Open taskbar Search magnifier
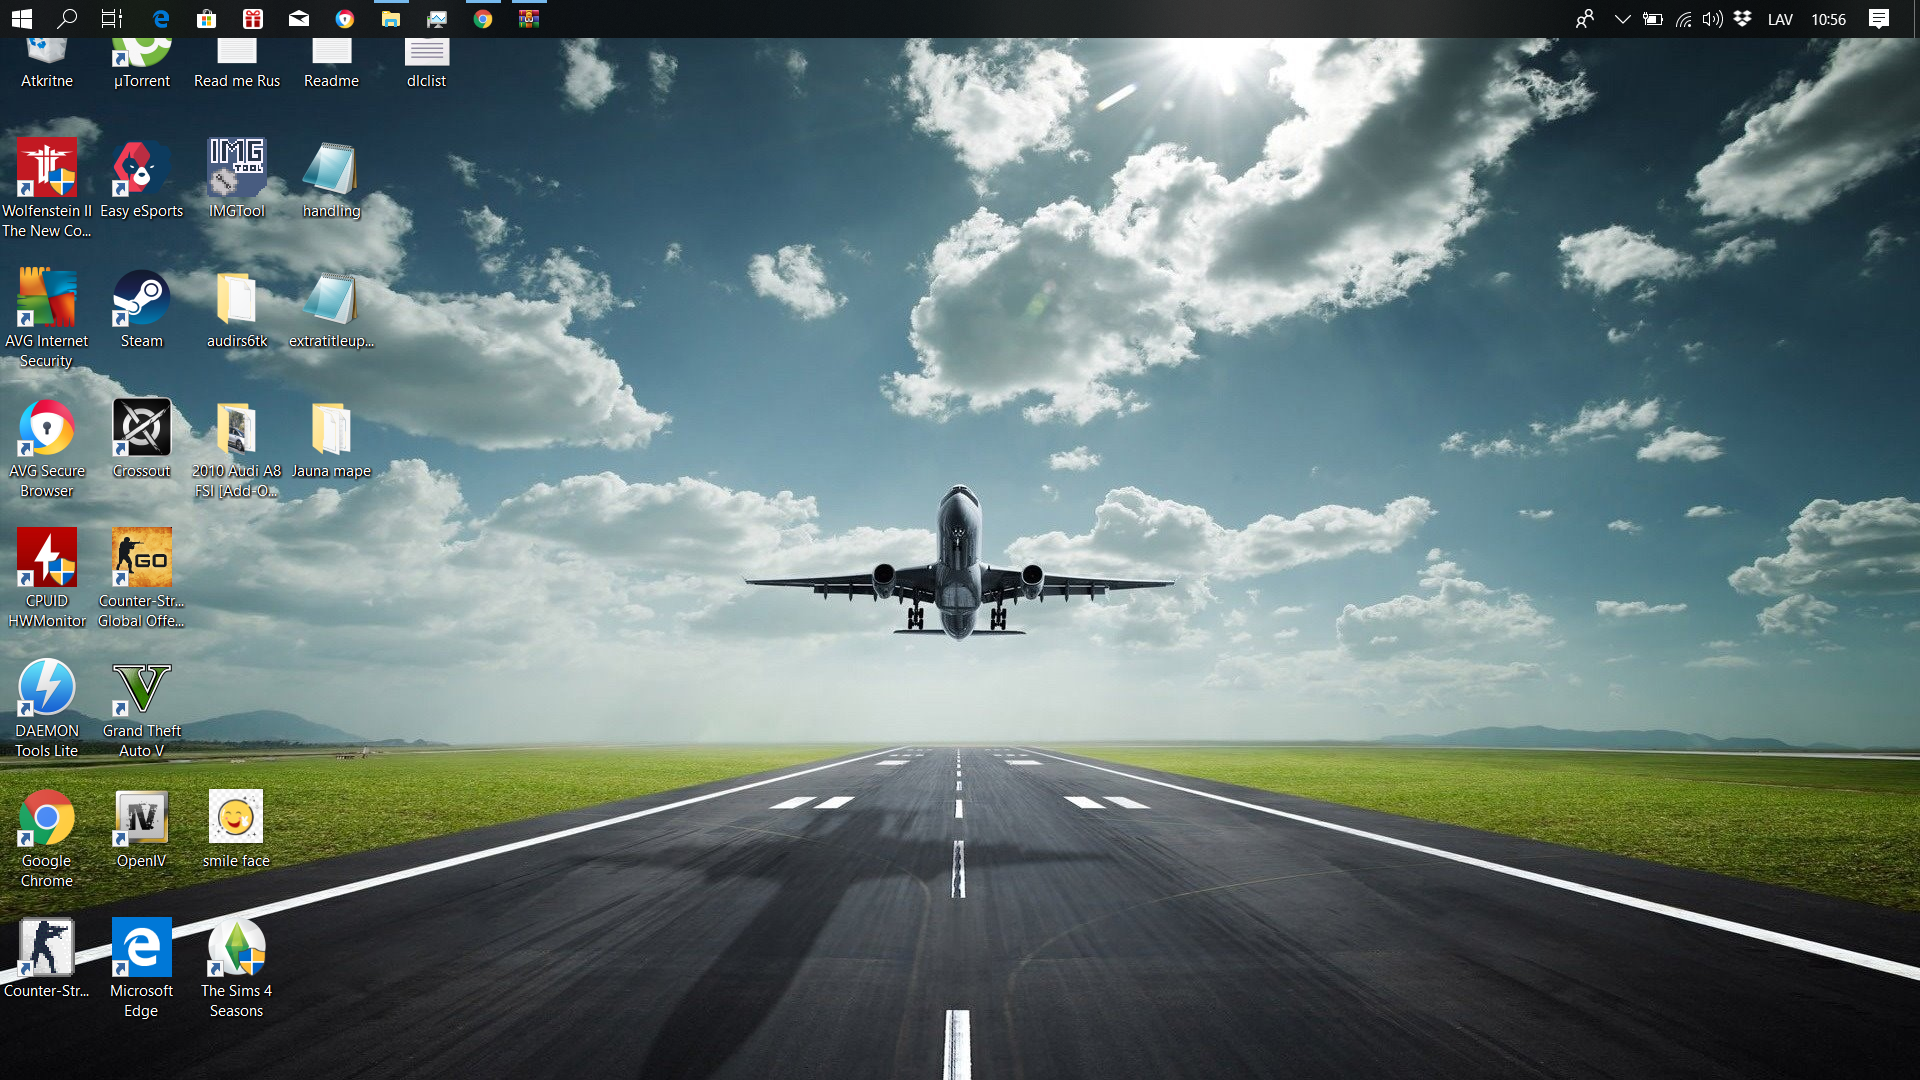This screenshot has height=1080, width=1920. (x=67, y=19)
